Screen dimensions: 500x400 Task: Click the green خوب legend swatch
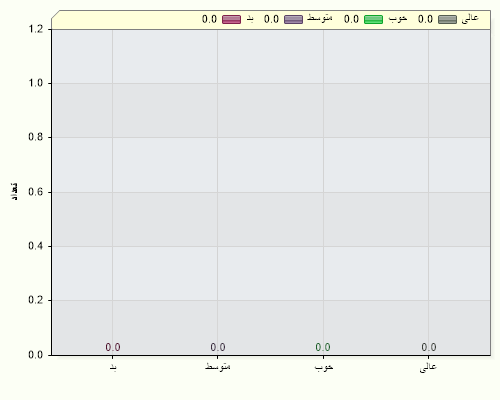click(x=373, y=19)
